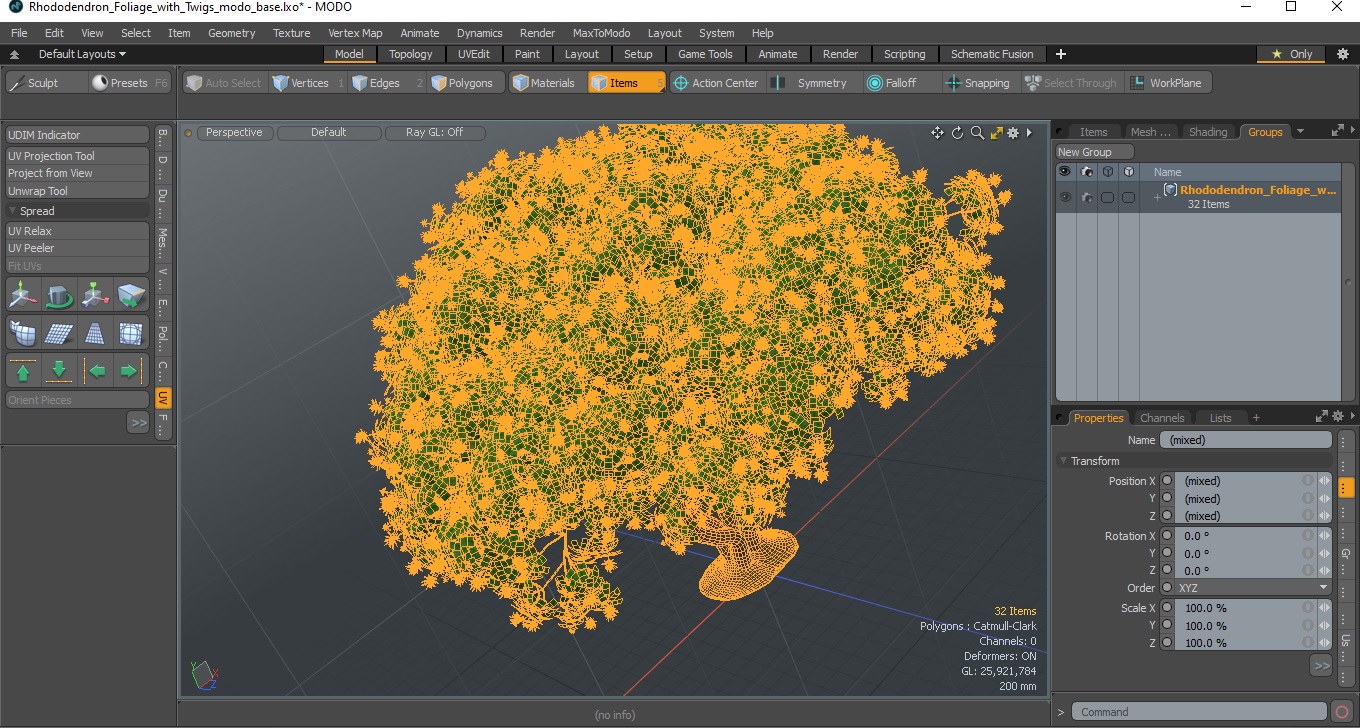Toggle Scale X channel keyframe circle
Image resolution: width=1360 pixels, height=728 pixels.
click(1167, 608)
